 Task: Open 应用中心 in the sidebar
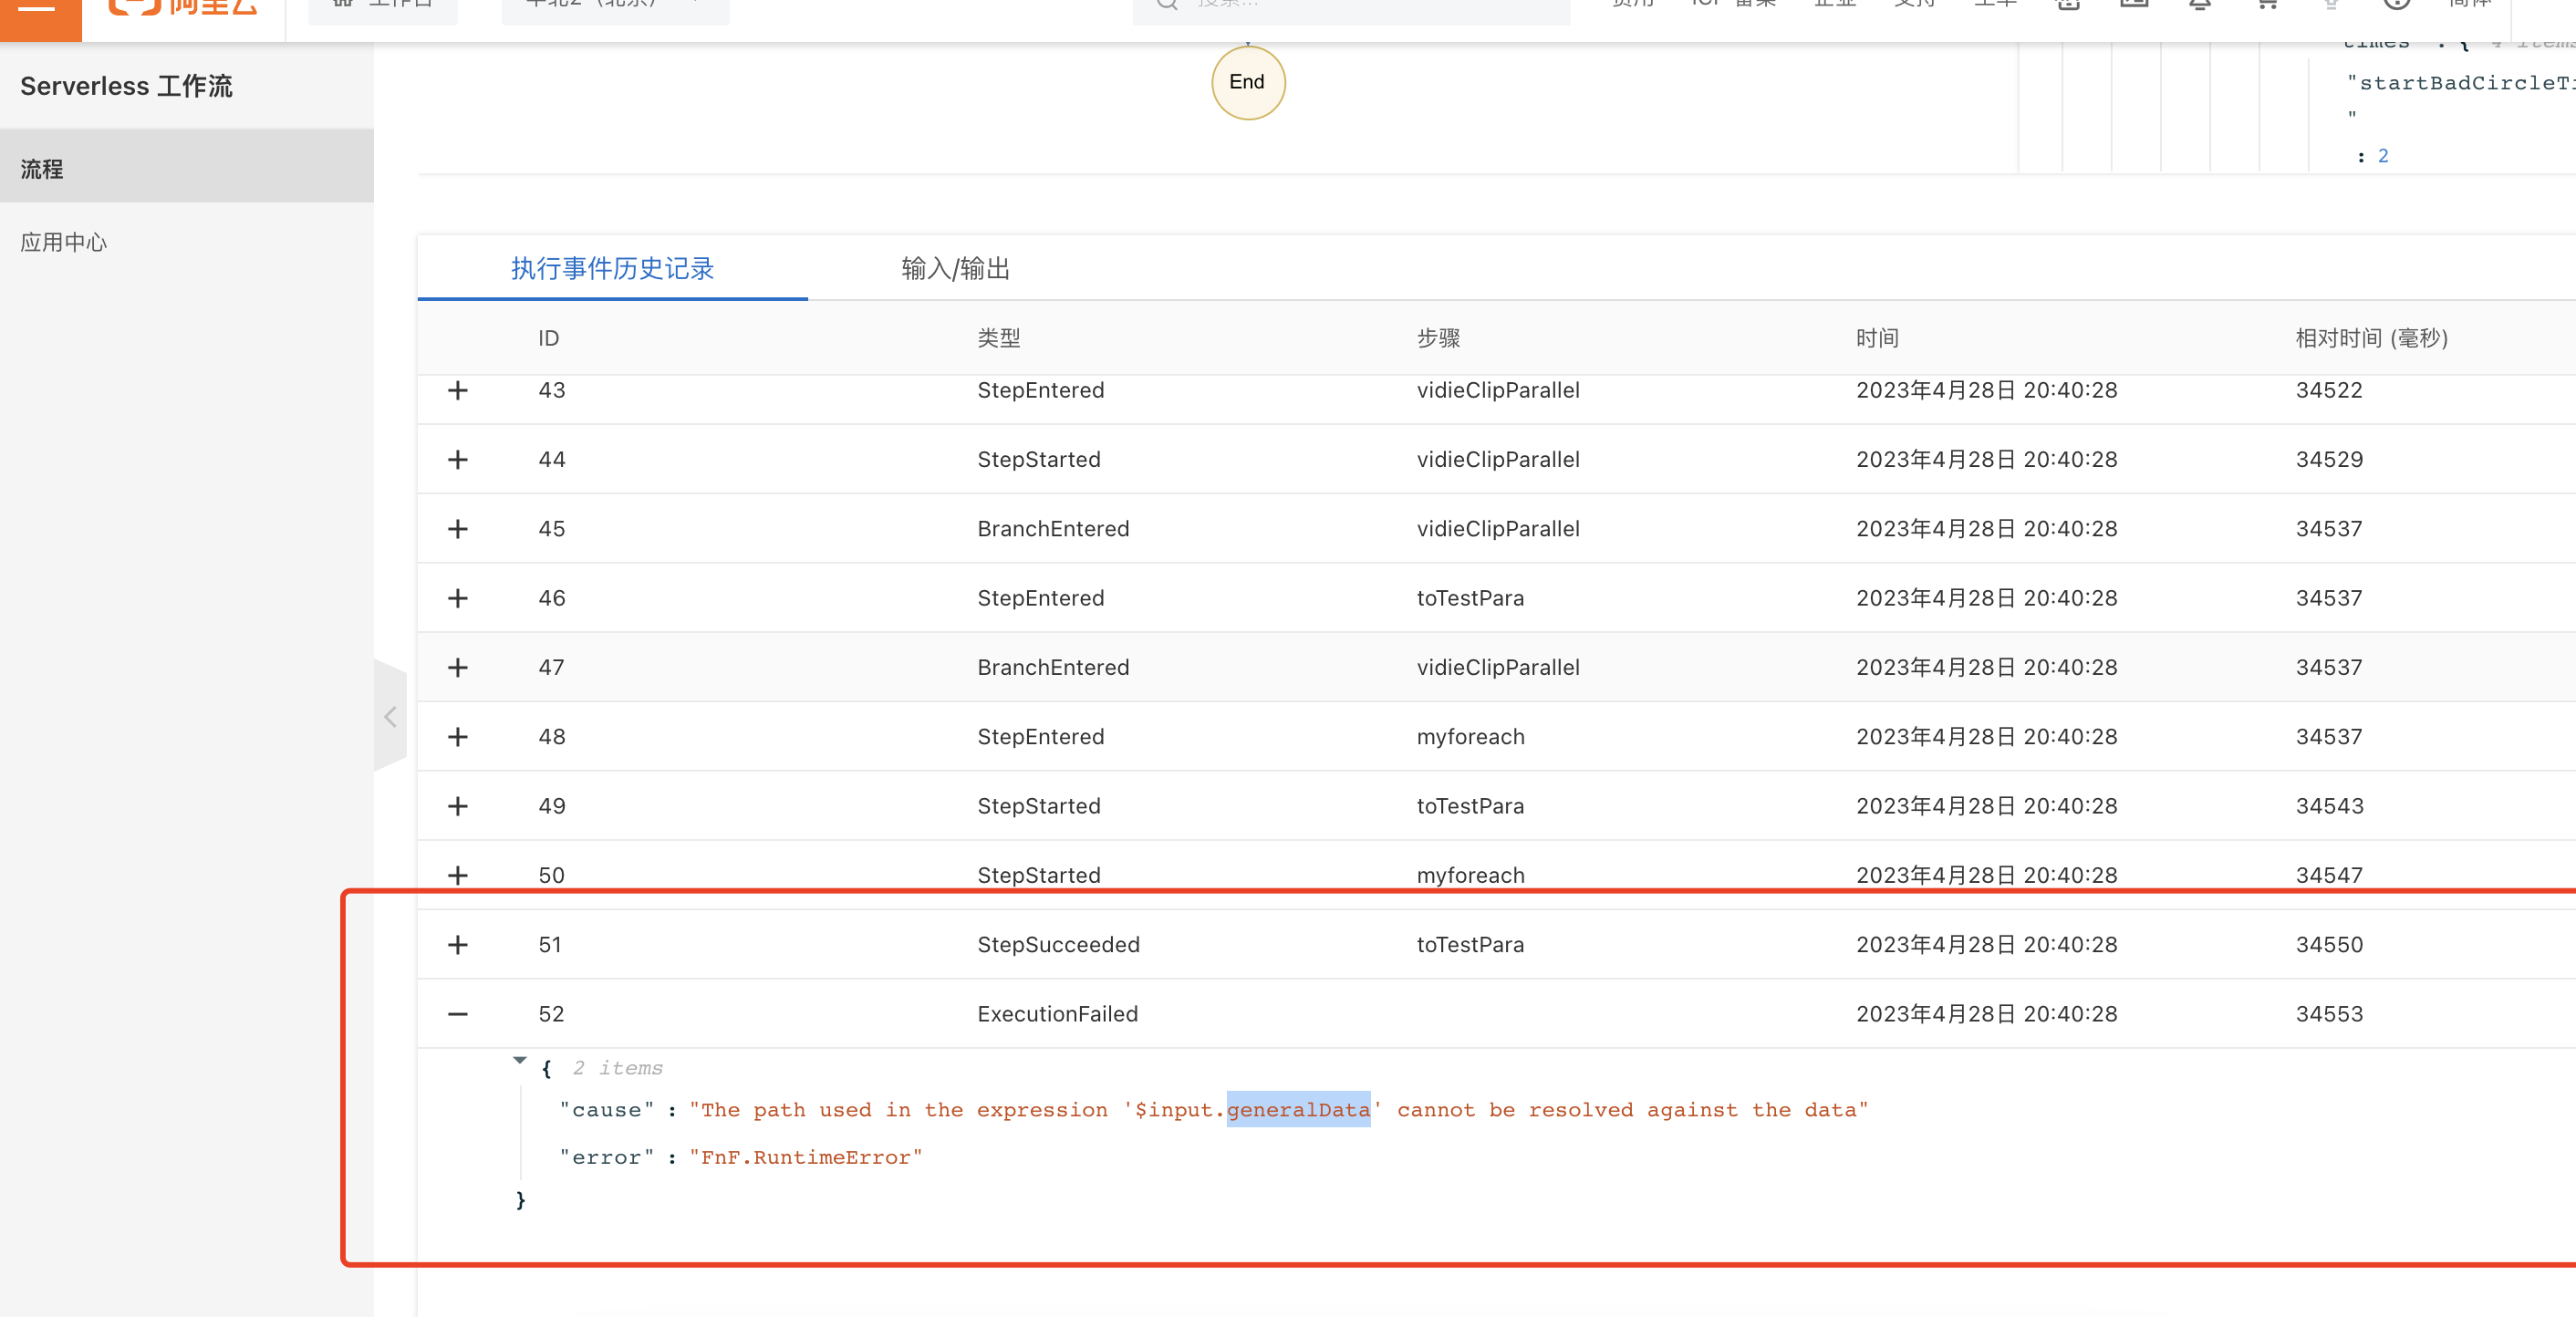click(63, 242)
